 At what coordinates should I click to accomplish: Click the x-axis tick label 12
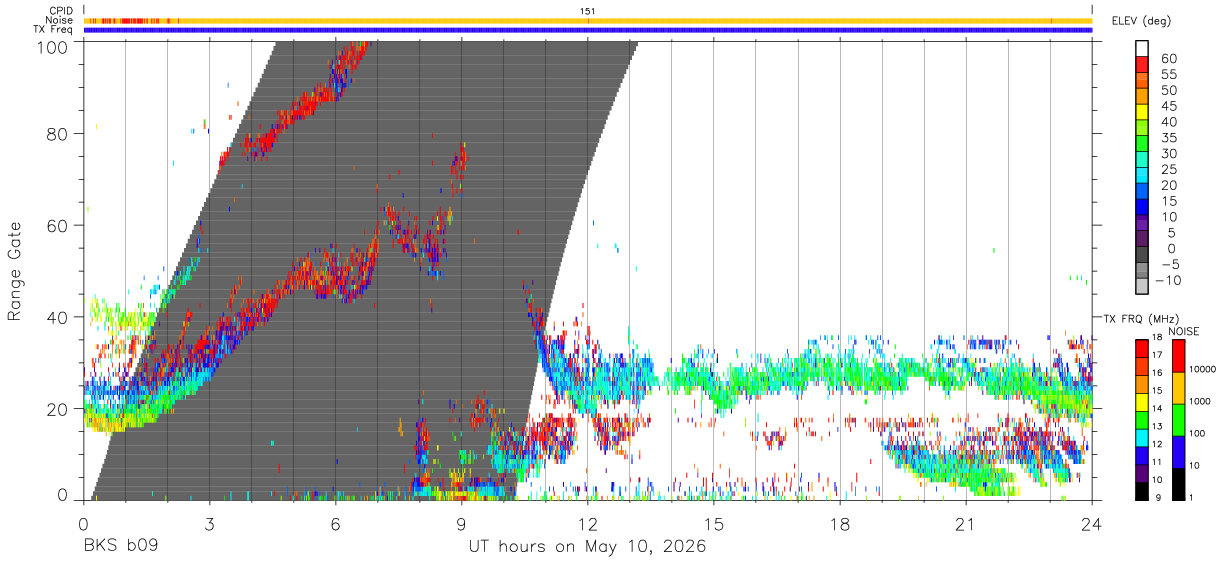588,524
